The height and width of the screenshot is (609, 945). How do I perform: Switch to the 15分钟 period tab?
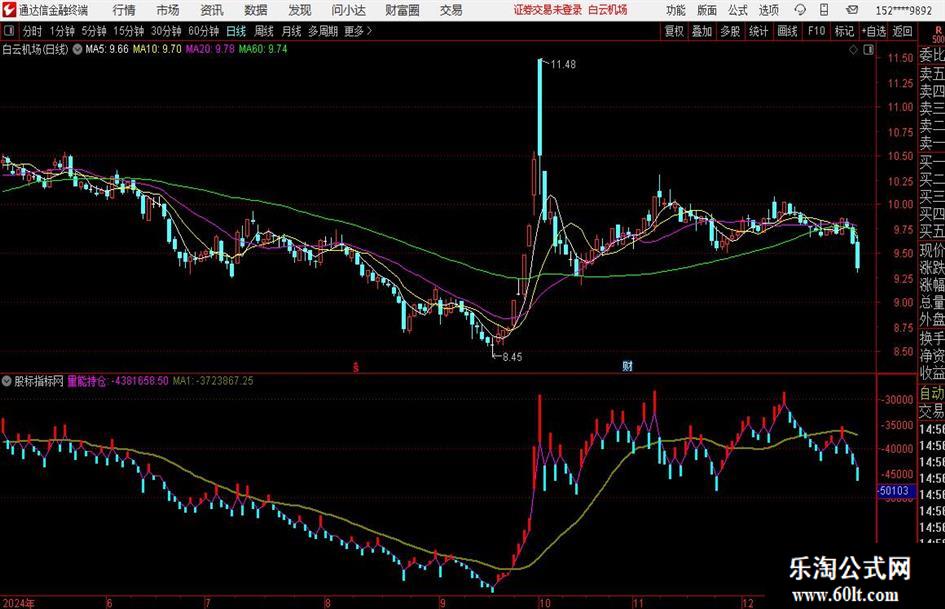[128, 31]
